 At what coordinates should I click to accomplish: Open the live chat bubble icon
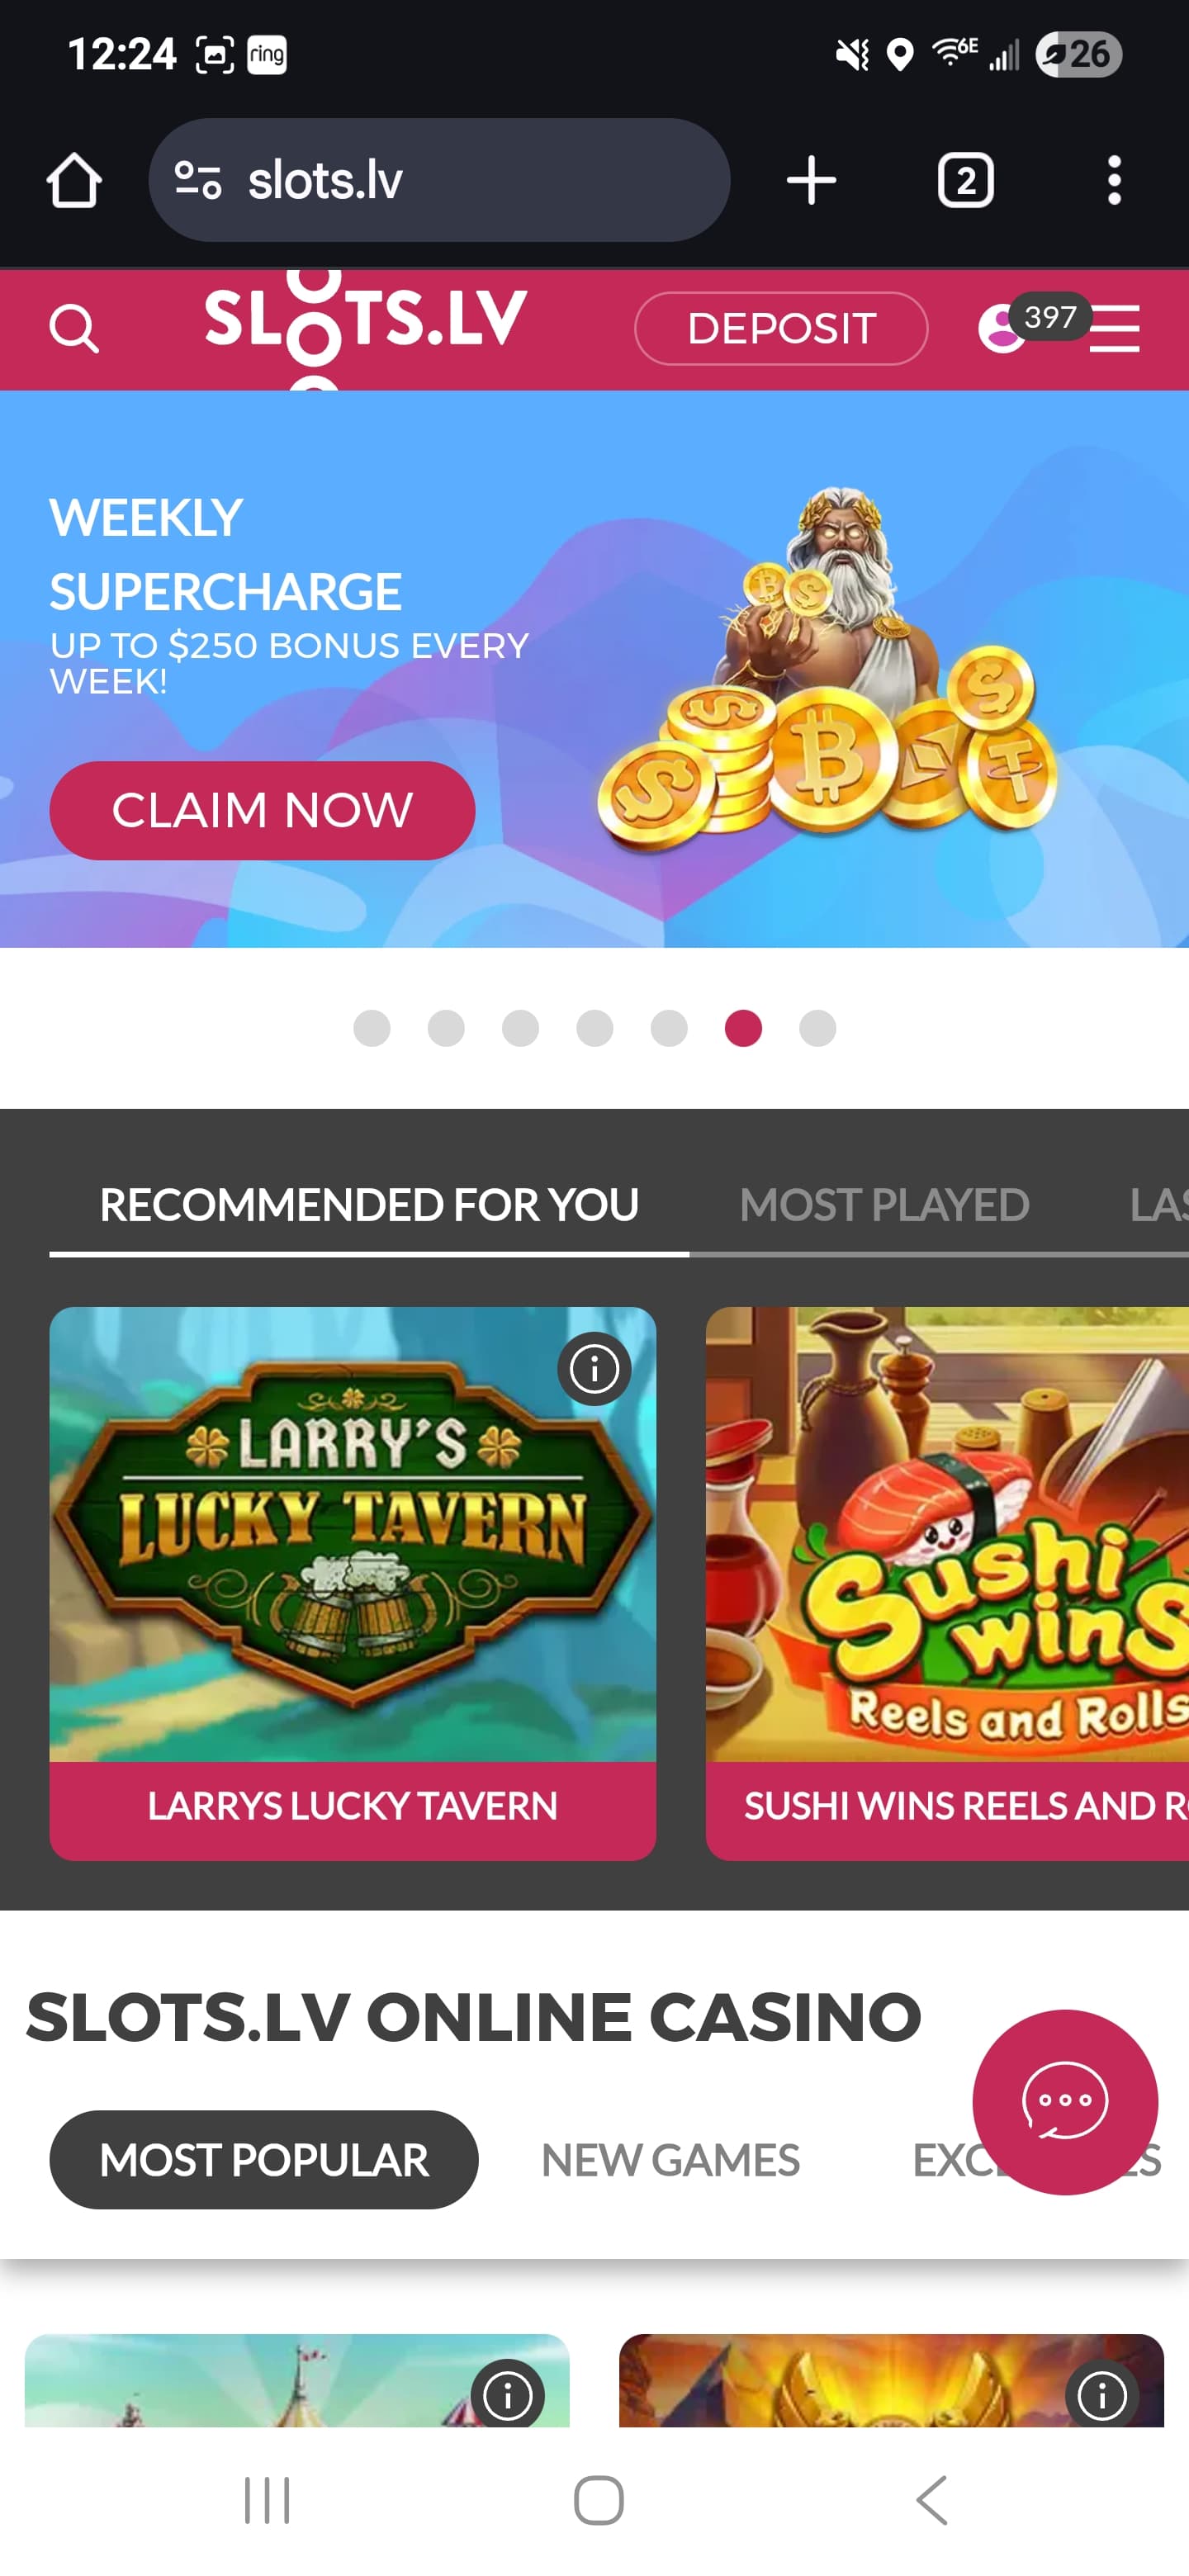[1064, 2101]
